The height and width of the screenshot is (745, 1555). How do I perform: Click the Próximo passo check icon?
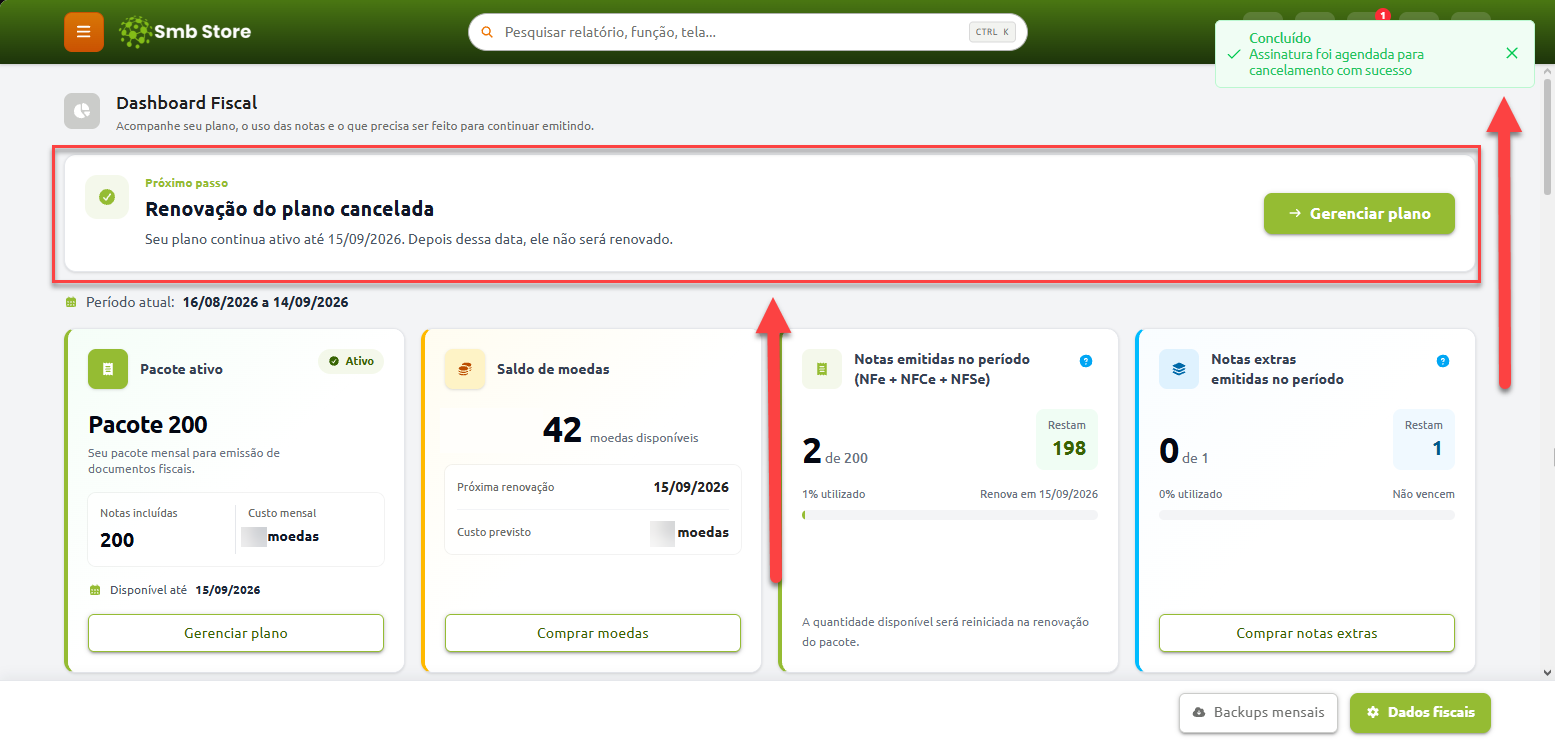(x=107, y=197)
